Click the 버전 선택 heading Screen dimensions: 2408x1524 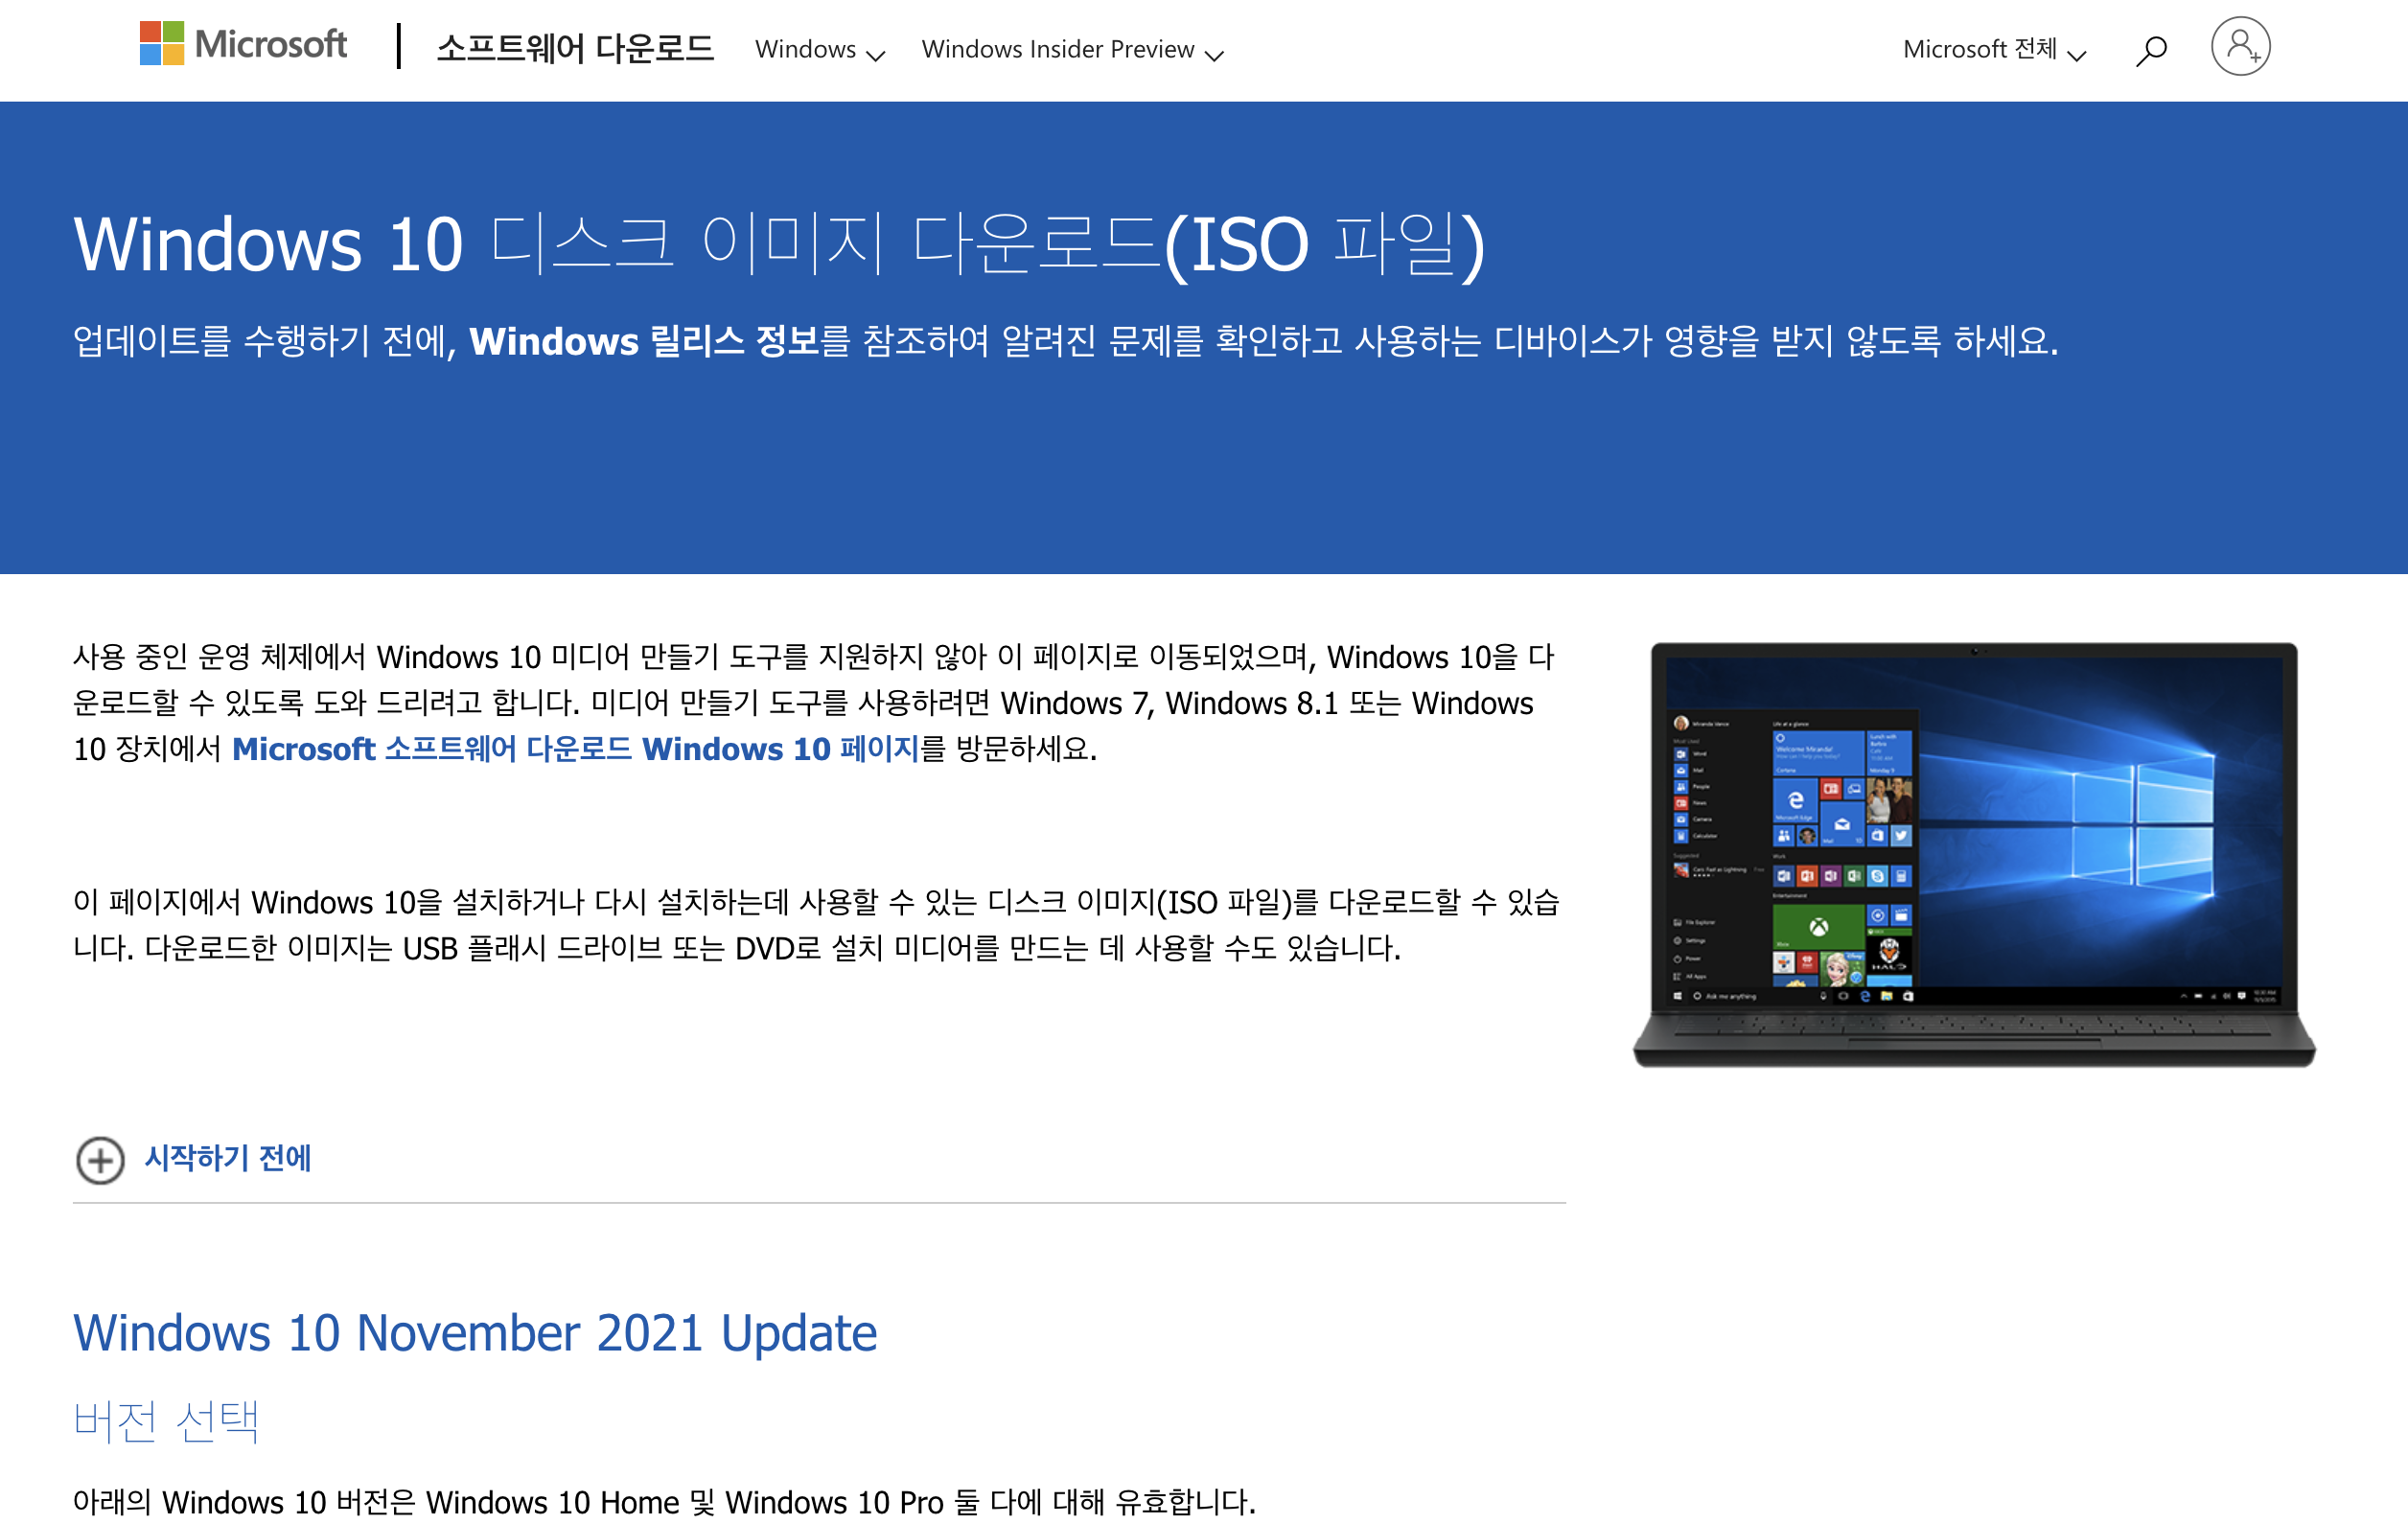point(166,1421)
